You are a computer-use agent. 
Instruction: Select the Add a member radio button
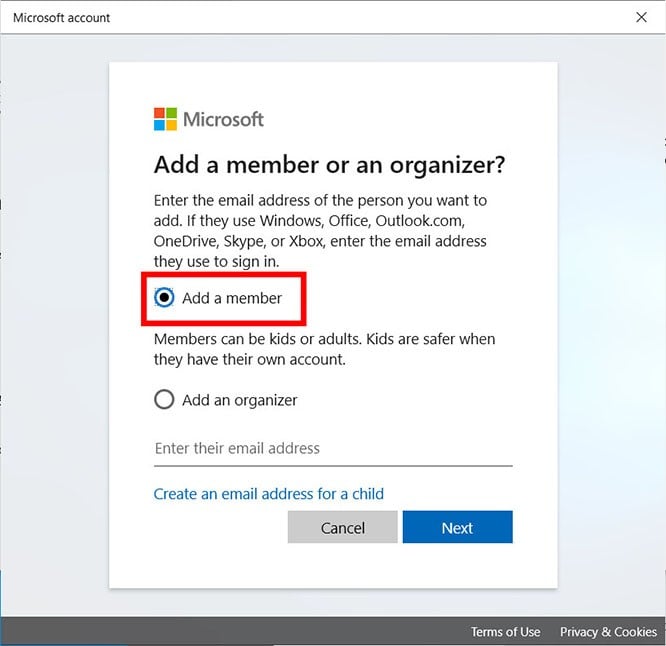tap(164, 298)
